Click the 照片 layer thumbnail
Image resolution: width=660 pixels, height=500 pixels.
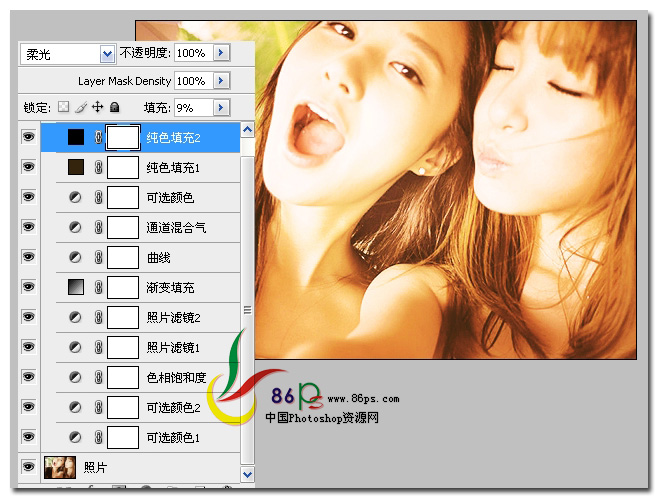[60, 467]
